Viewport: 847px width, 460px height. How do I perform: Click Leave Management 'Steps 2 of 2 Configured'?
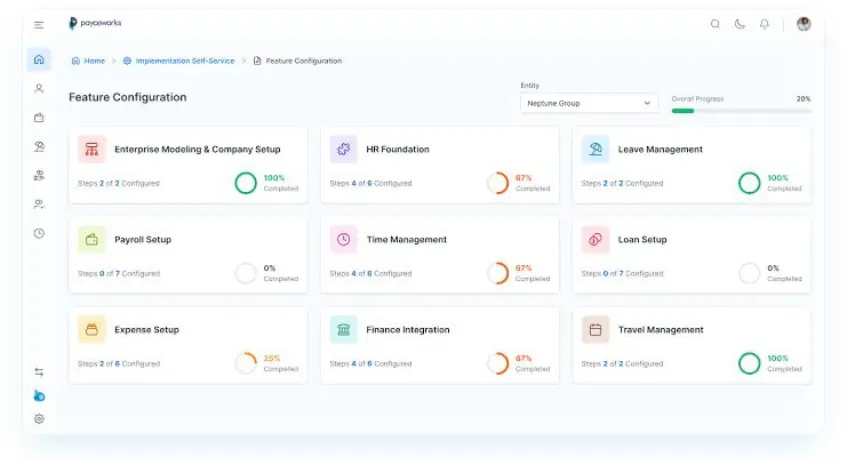click(622, 184)
